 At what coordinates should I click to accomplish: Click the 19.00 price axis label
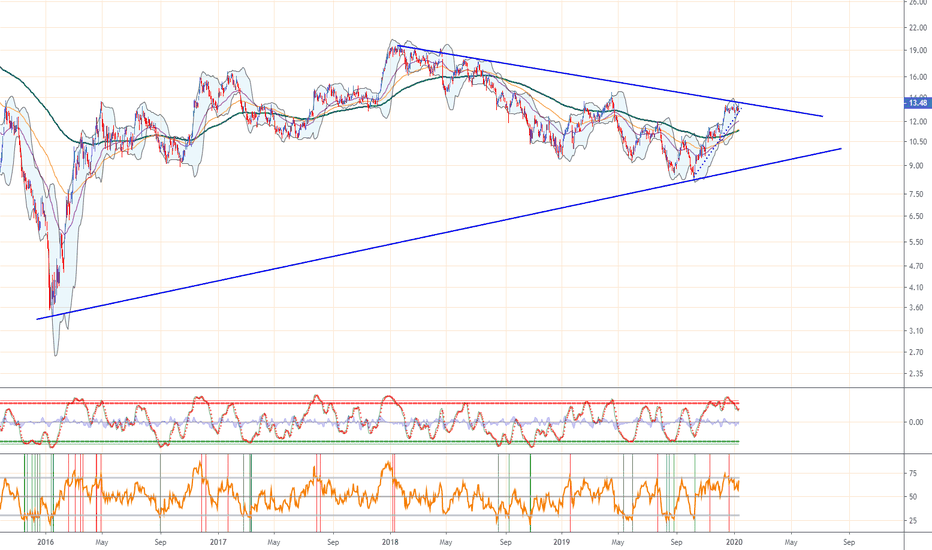(918, 51)
